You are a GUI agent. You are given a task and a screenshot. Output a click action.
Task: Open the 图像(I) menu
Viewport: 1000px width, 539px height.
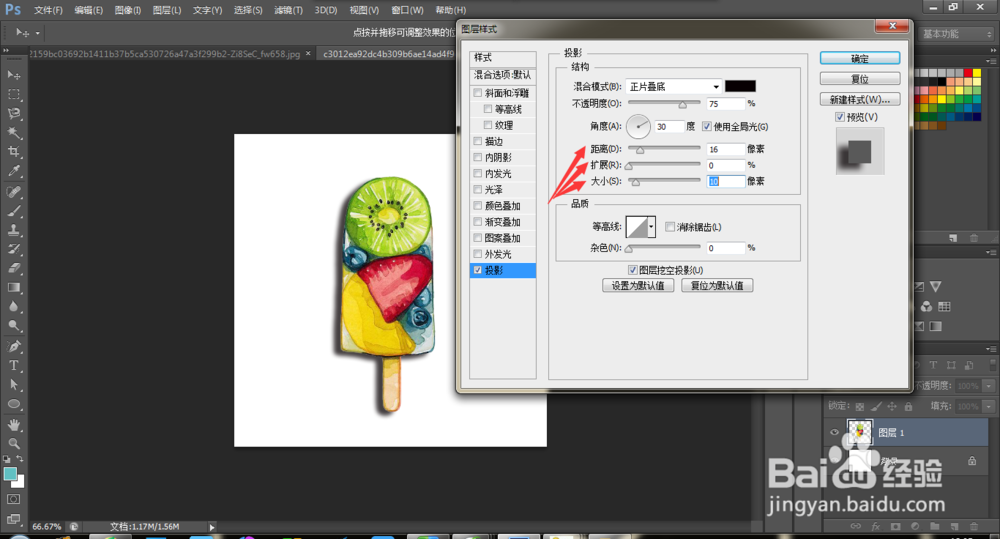click(x=128, y=10)
